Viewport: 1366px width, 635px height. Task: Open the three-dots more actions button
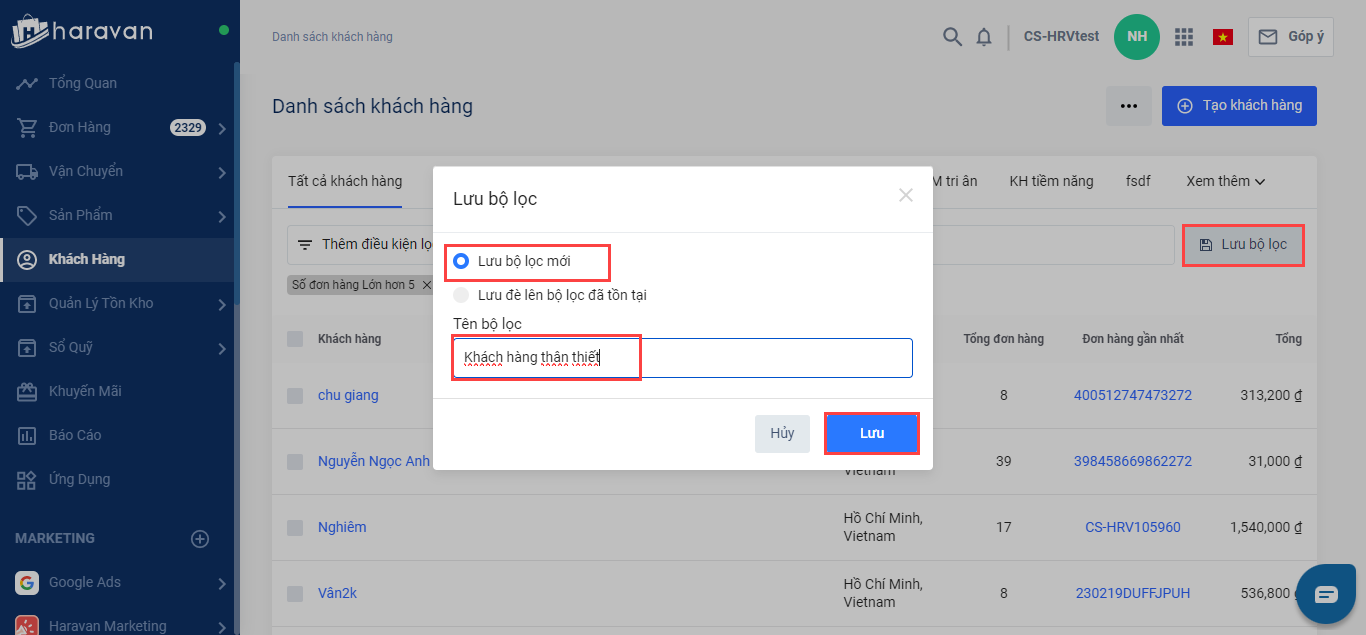tap(1129, 106)
